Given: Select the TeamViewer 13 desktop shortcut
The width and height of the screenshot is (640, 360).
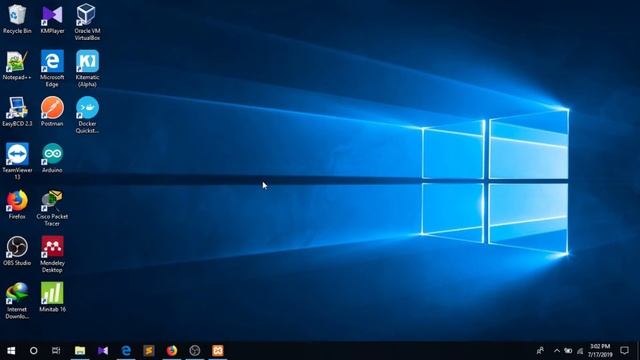Looking at the screenshot, I should (17, 161).
